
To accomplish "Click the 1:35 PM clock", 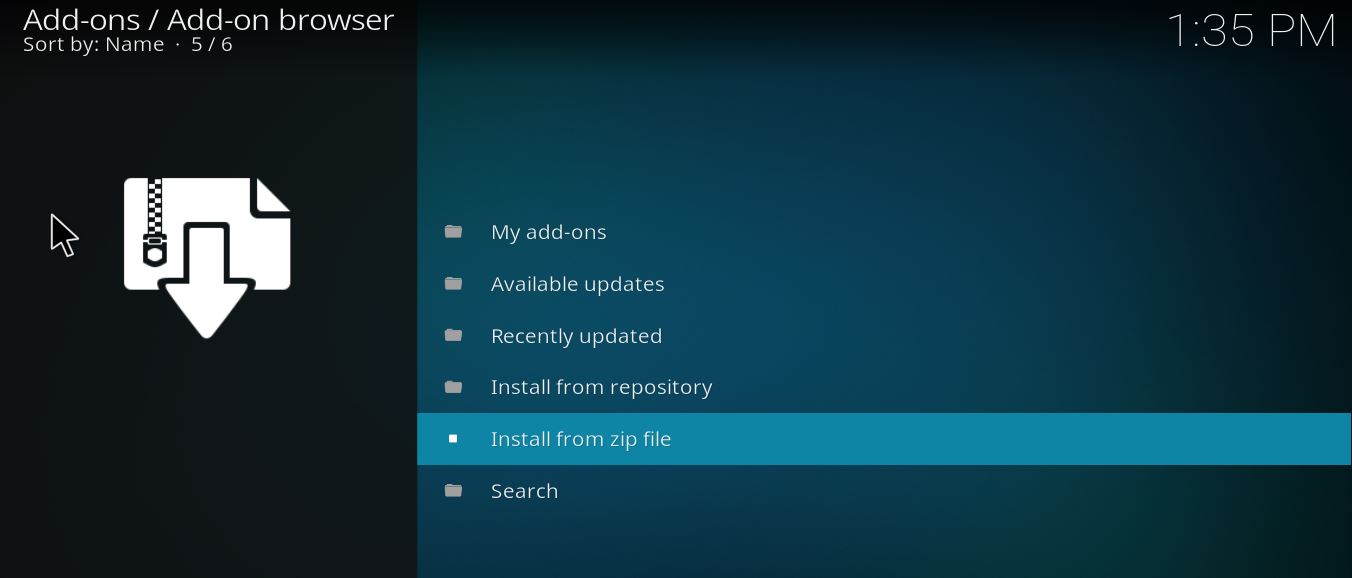I will pyautogui.click(x=1251, y=31).
